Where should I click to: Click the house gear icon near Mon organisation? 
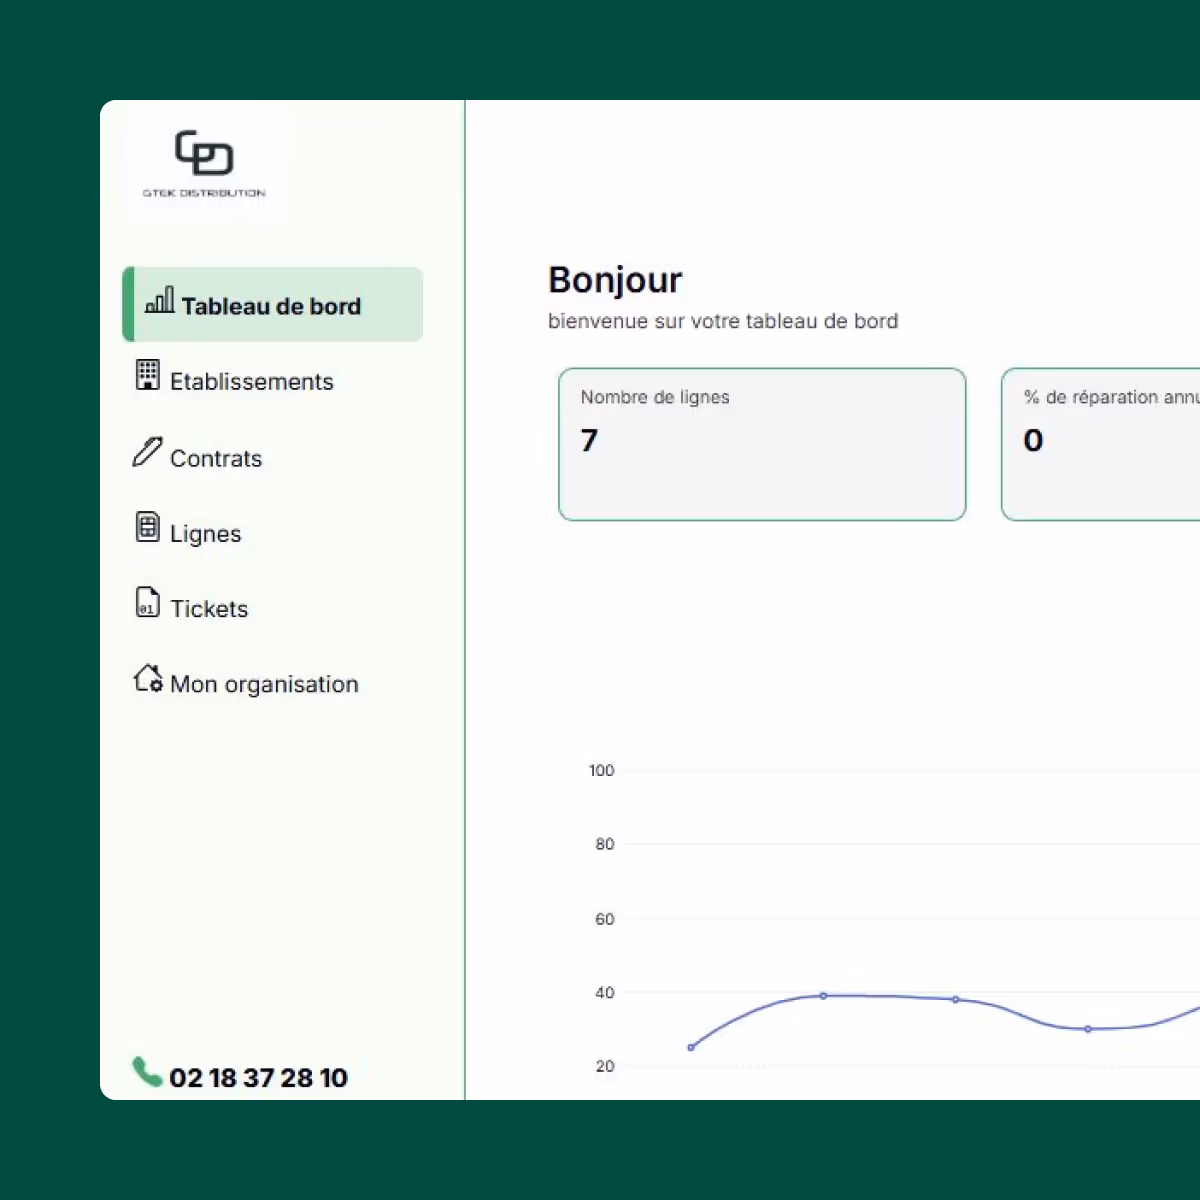pyautogui.click(x=148, y=678)
